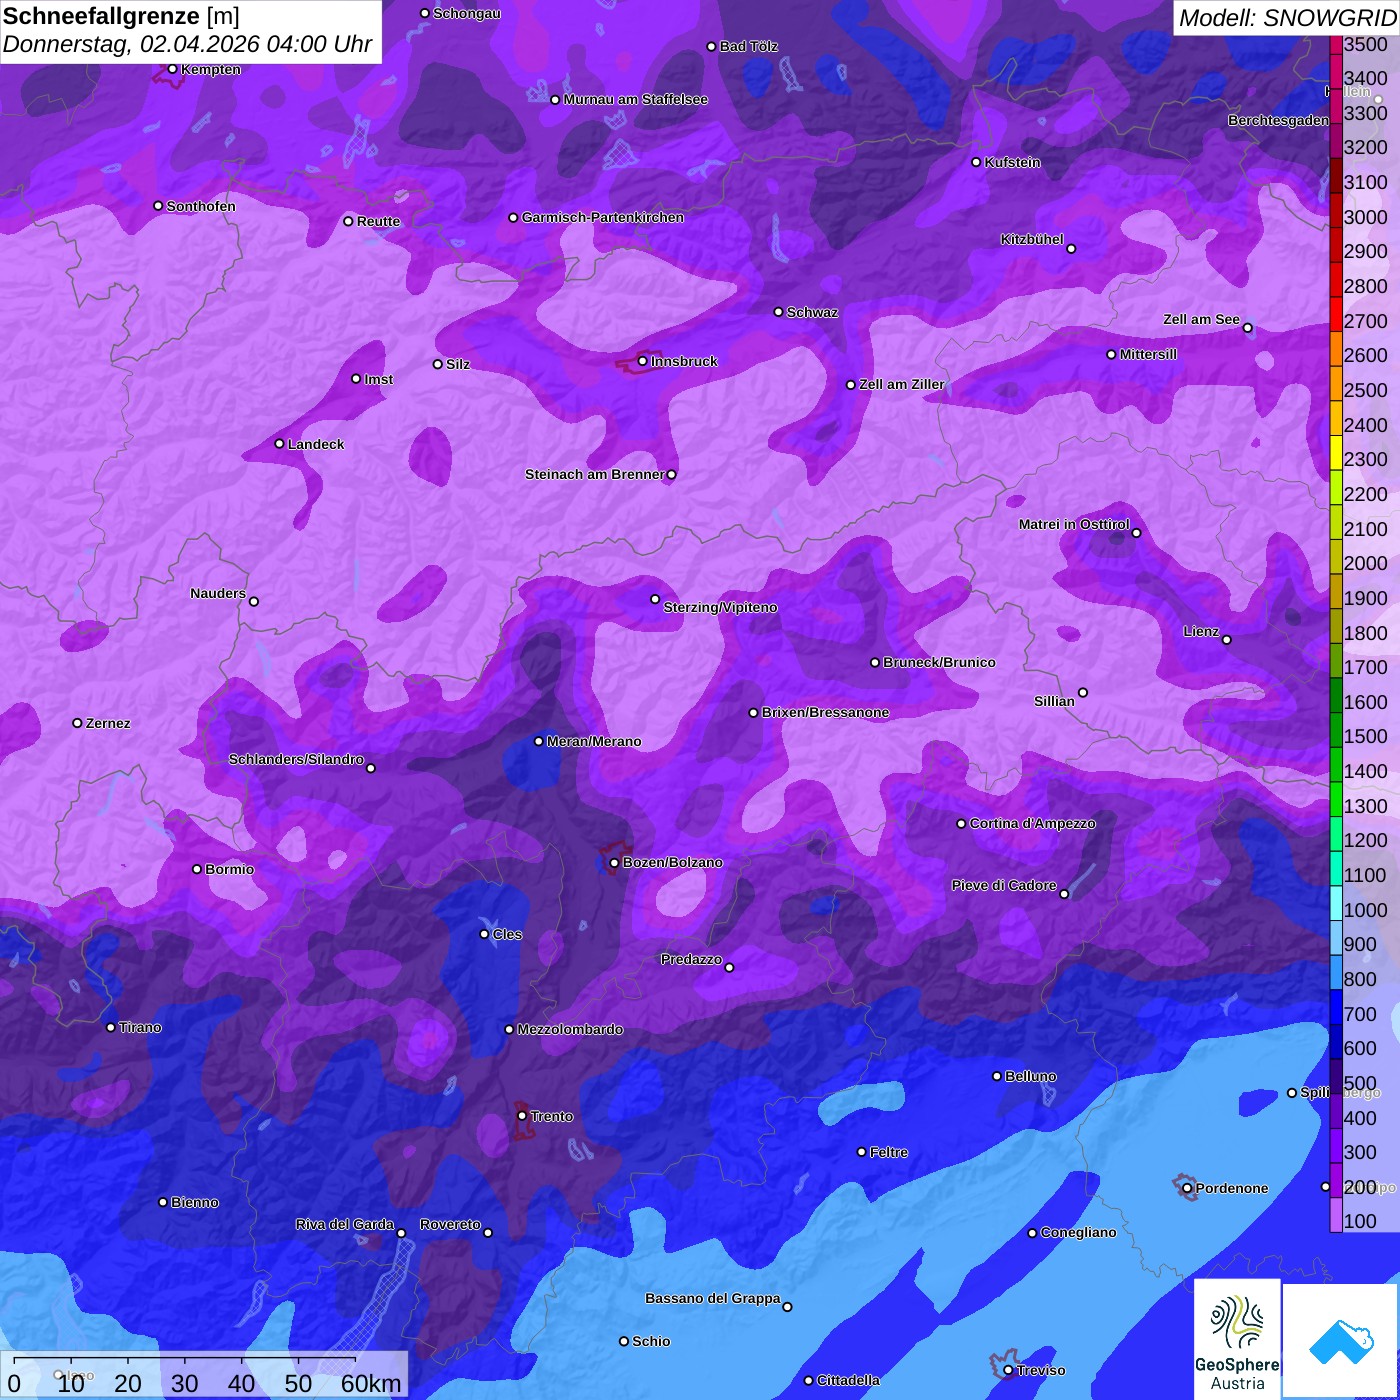Click the Riva del Garda label
The image size is (1400, 1400).
[345, 1224]
